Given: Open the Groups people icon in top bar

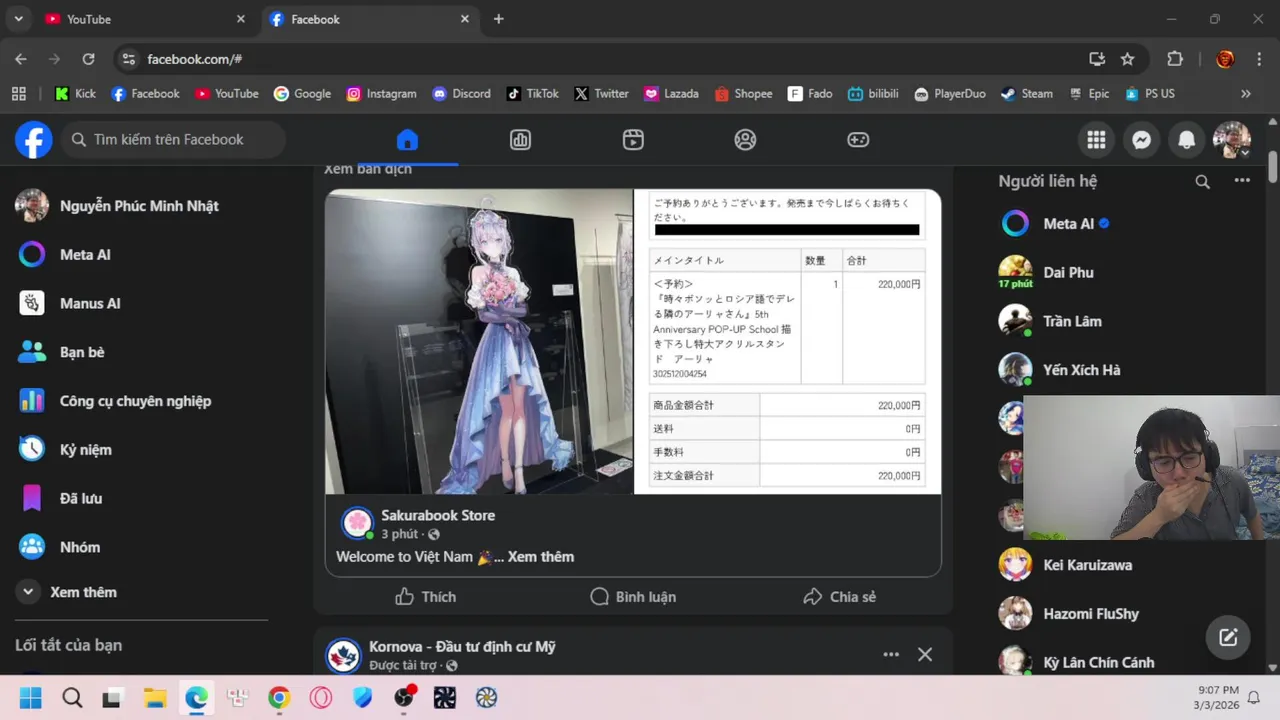Looking at the screenshot, I should click(x=745, y=140).
